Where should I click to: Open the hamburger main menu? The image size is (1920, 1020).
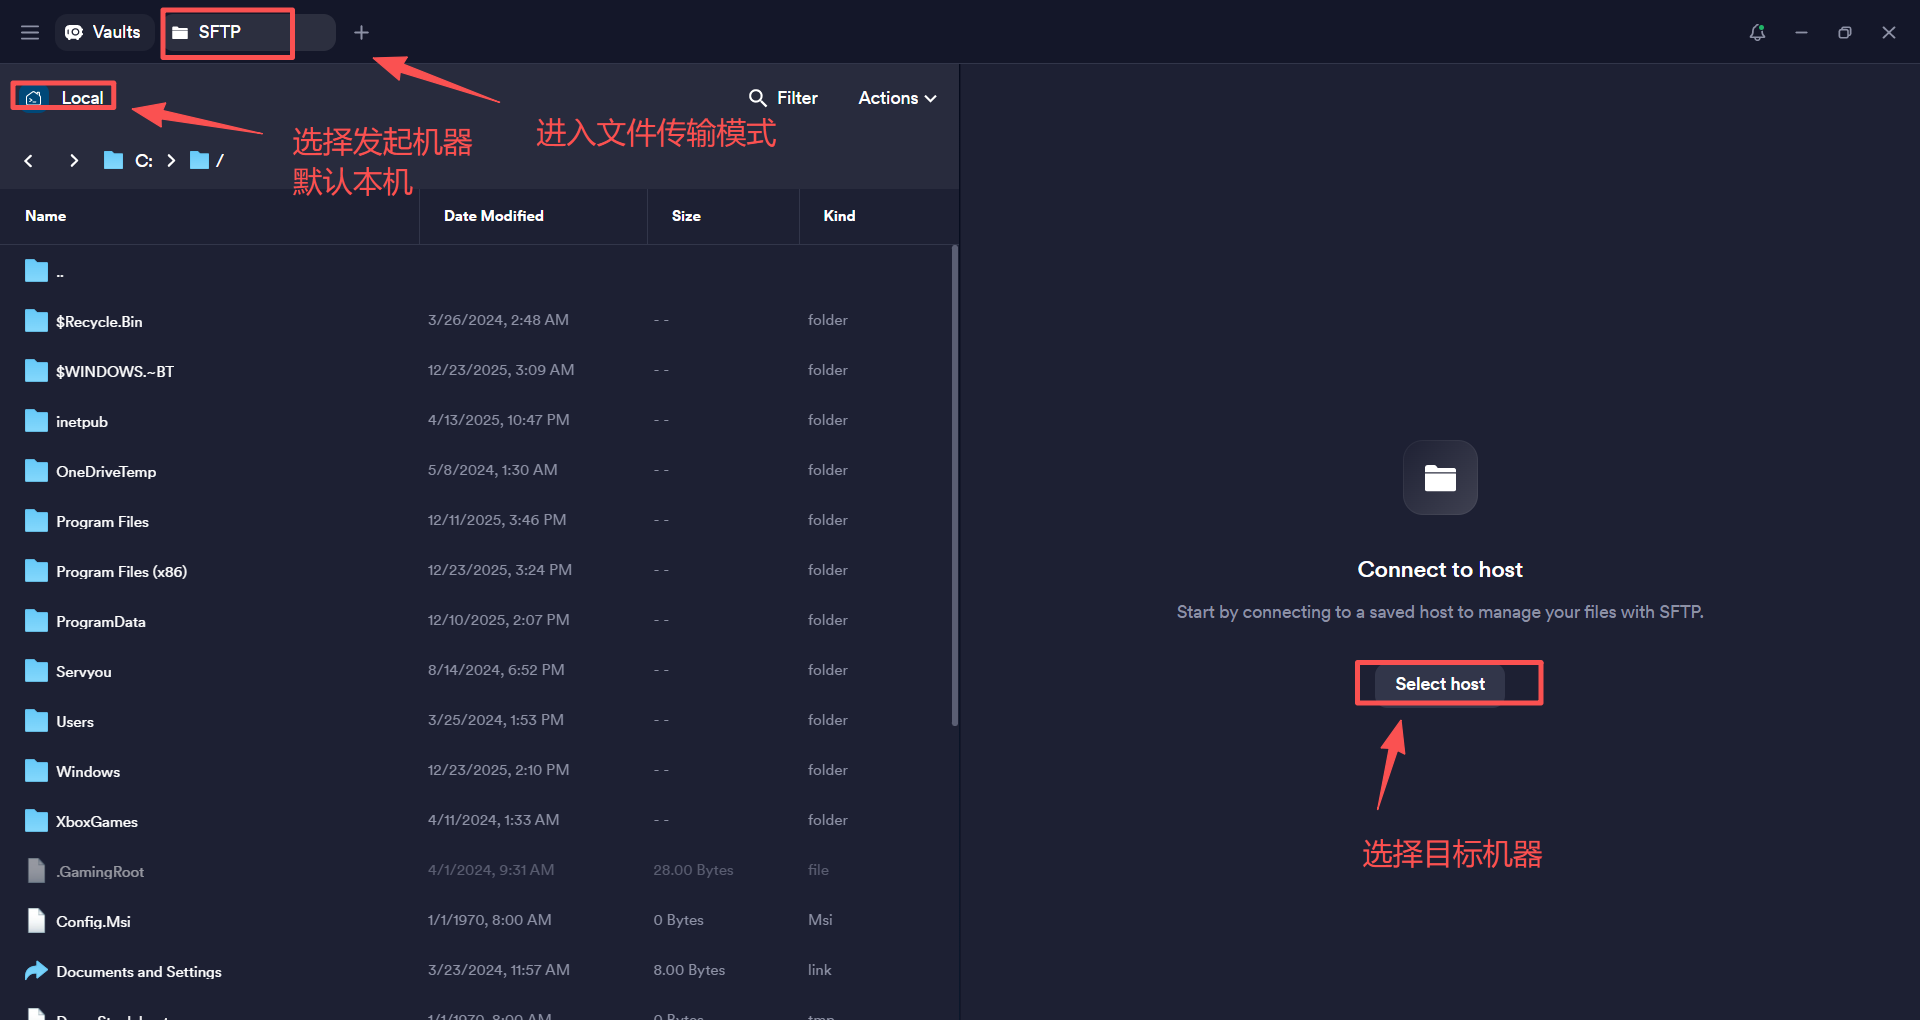pos(30,33)
